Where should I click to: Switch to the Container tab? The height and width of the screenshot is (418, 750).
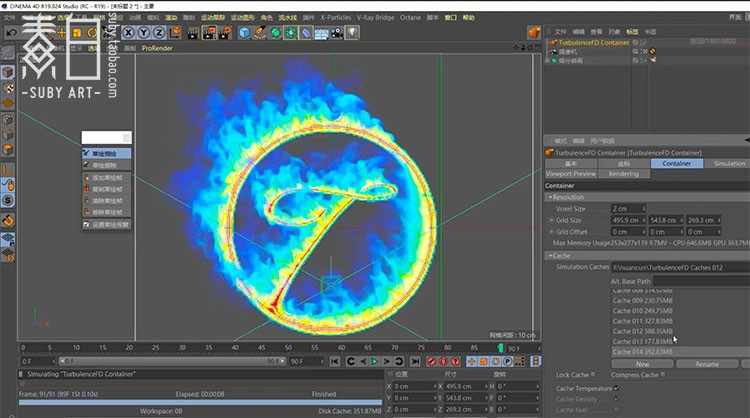[x=677, y=164]
